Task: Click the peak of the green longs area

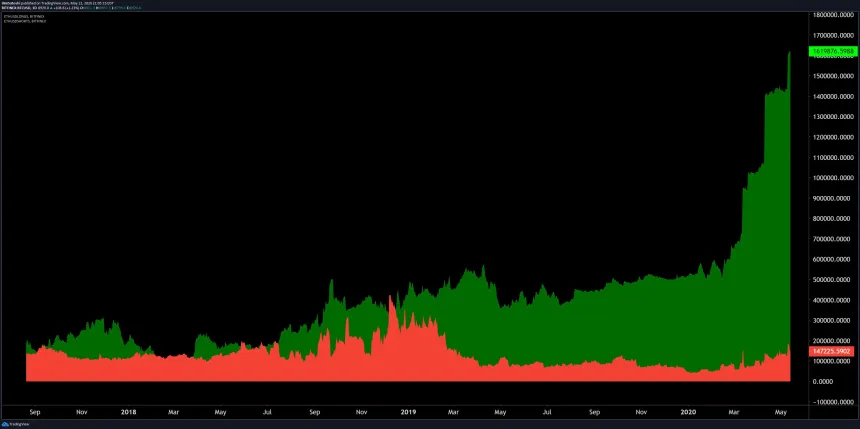Action: 789,54
